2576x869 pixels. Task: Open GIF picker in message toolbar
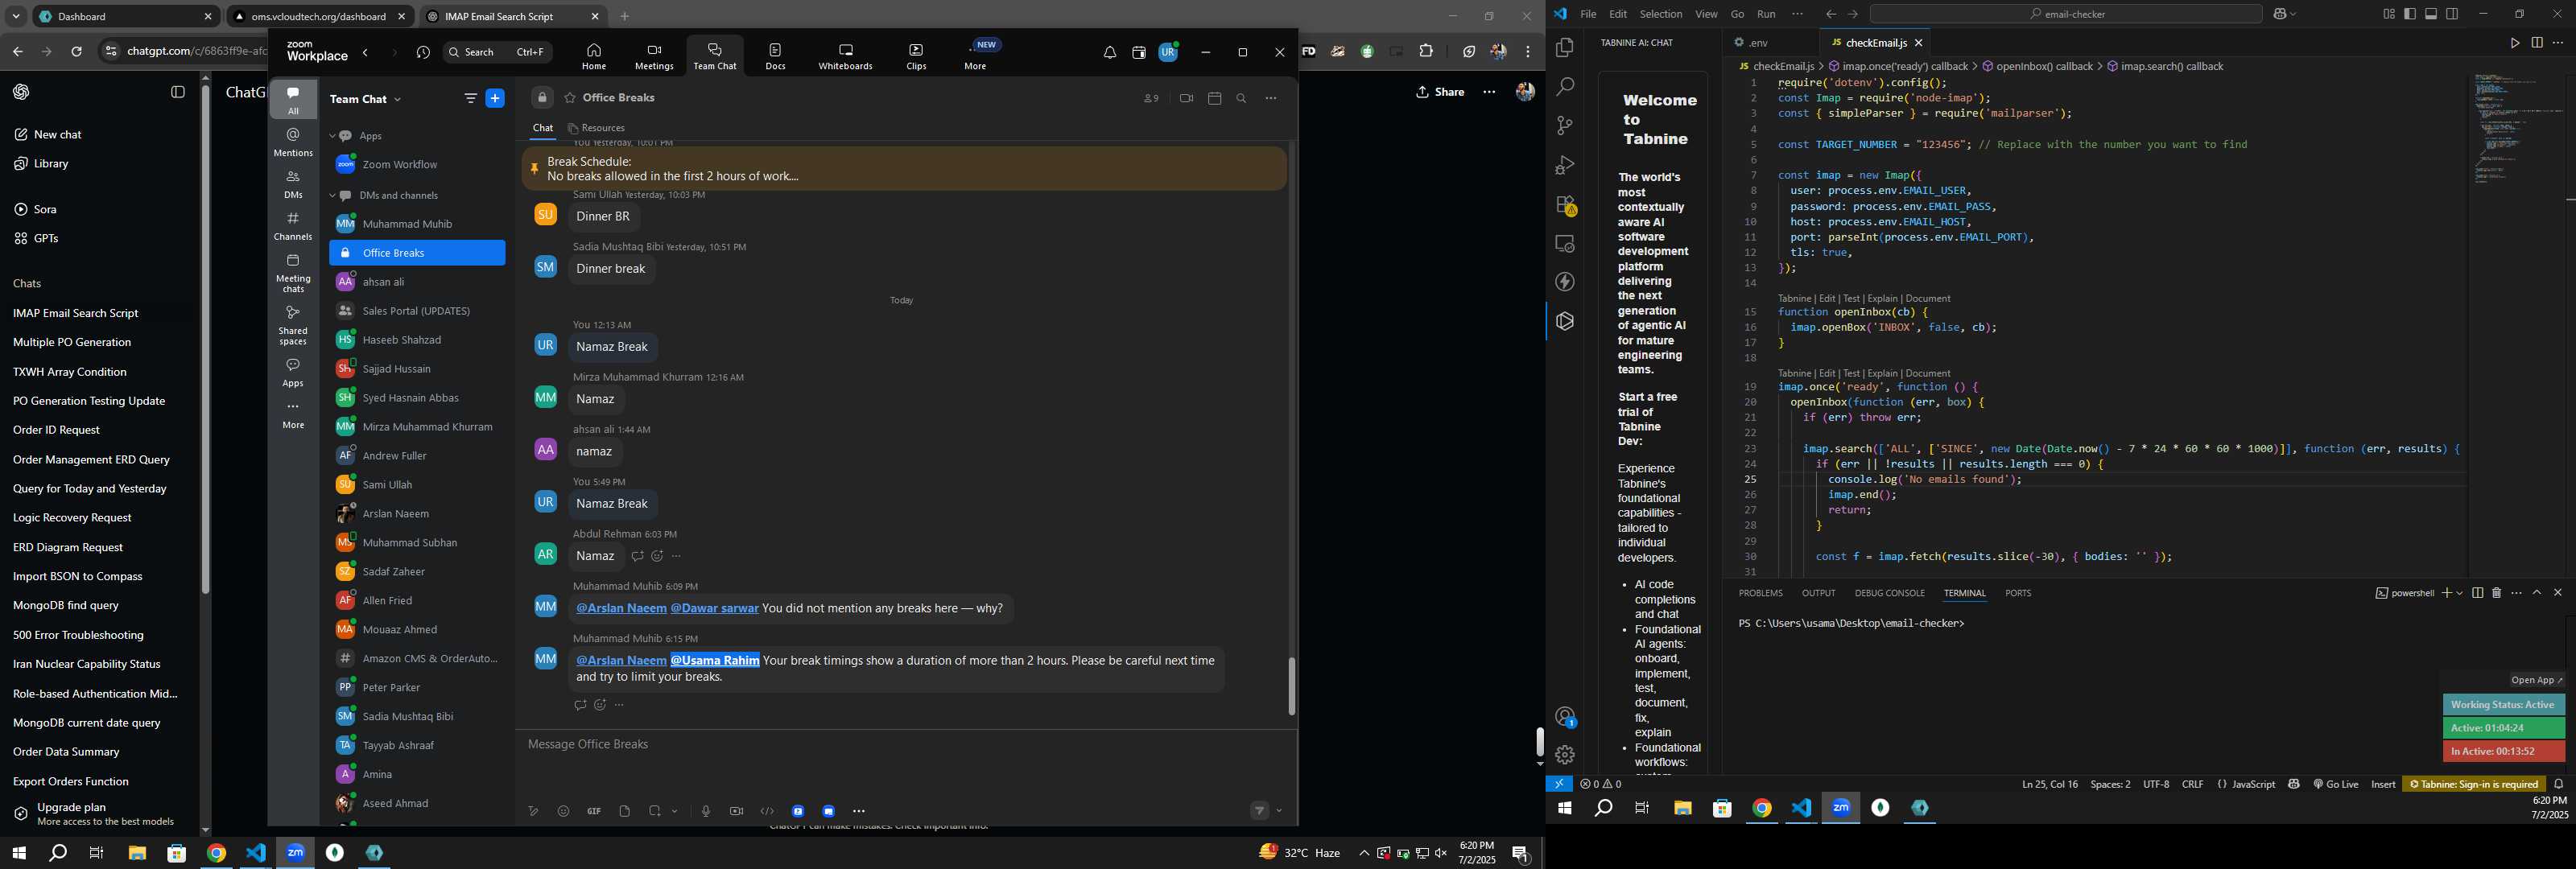pyautogui.click(x=594, y=811)
